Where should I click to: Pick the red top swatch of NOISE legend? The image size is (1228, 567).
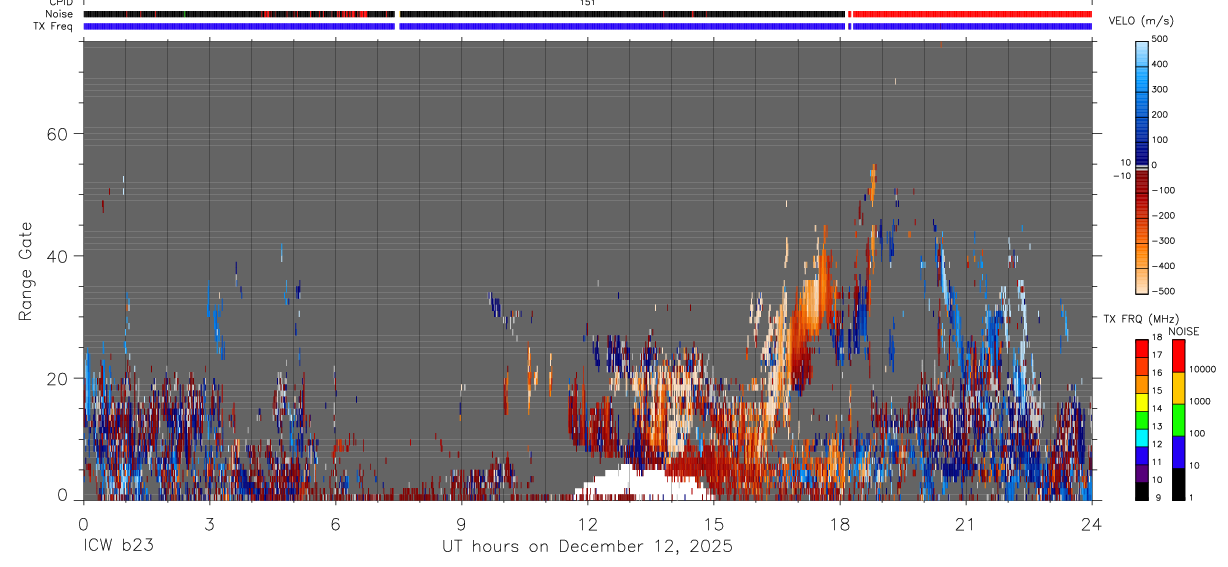[x=1177, y=356]
